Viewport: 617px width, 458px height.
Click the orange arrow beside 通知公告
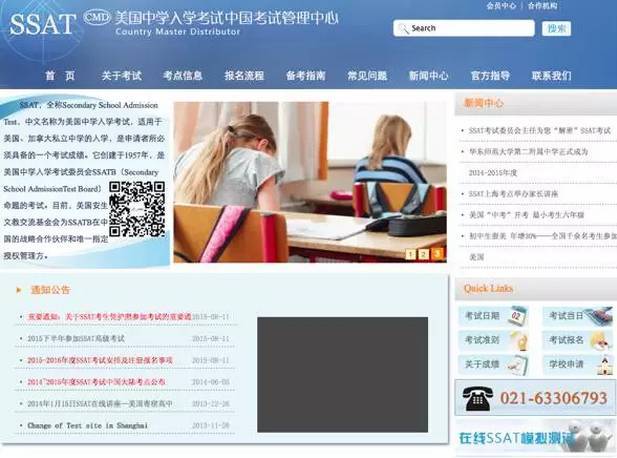[x=18, y=290]
